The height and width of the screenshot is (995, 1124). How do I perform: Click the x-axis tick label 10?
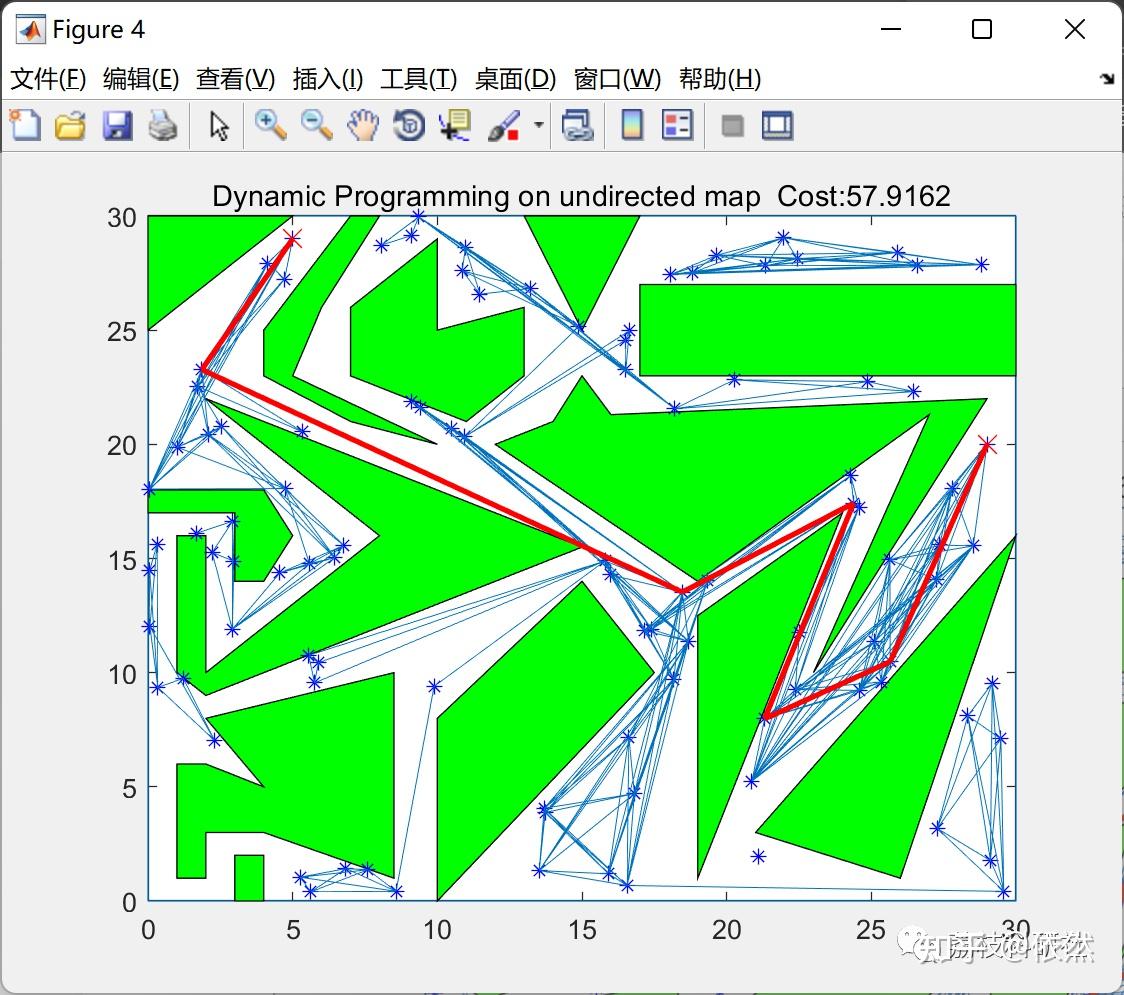tap(437, 930)
